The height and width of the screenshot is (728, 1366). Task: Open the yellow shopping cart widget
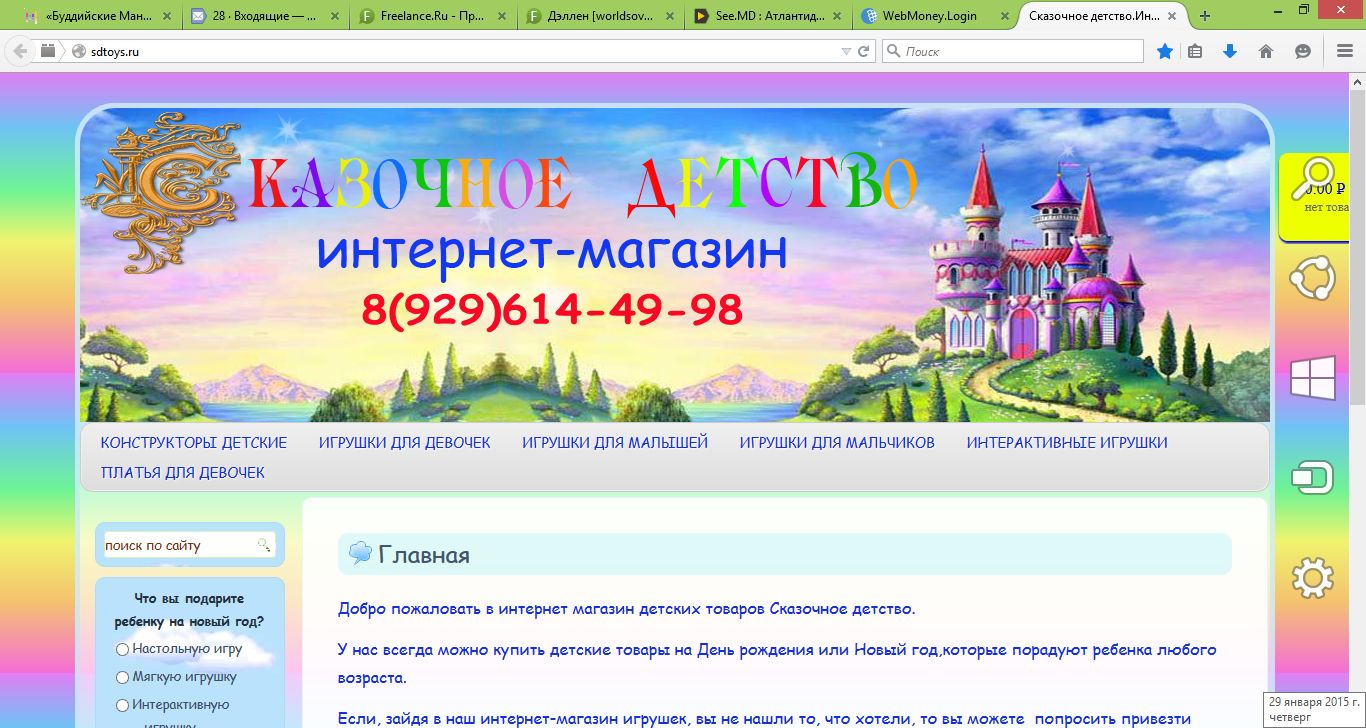pos(1314,197)
